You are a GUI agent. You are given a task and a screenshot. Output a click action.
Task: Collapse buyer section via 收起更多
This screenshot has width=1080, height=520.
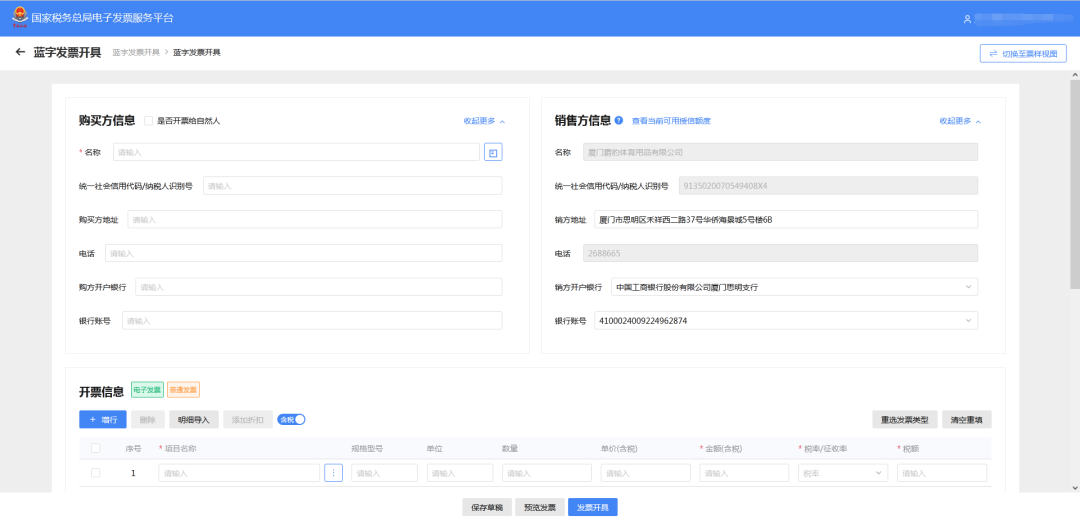[484, 121]
